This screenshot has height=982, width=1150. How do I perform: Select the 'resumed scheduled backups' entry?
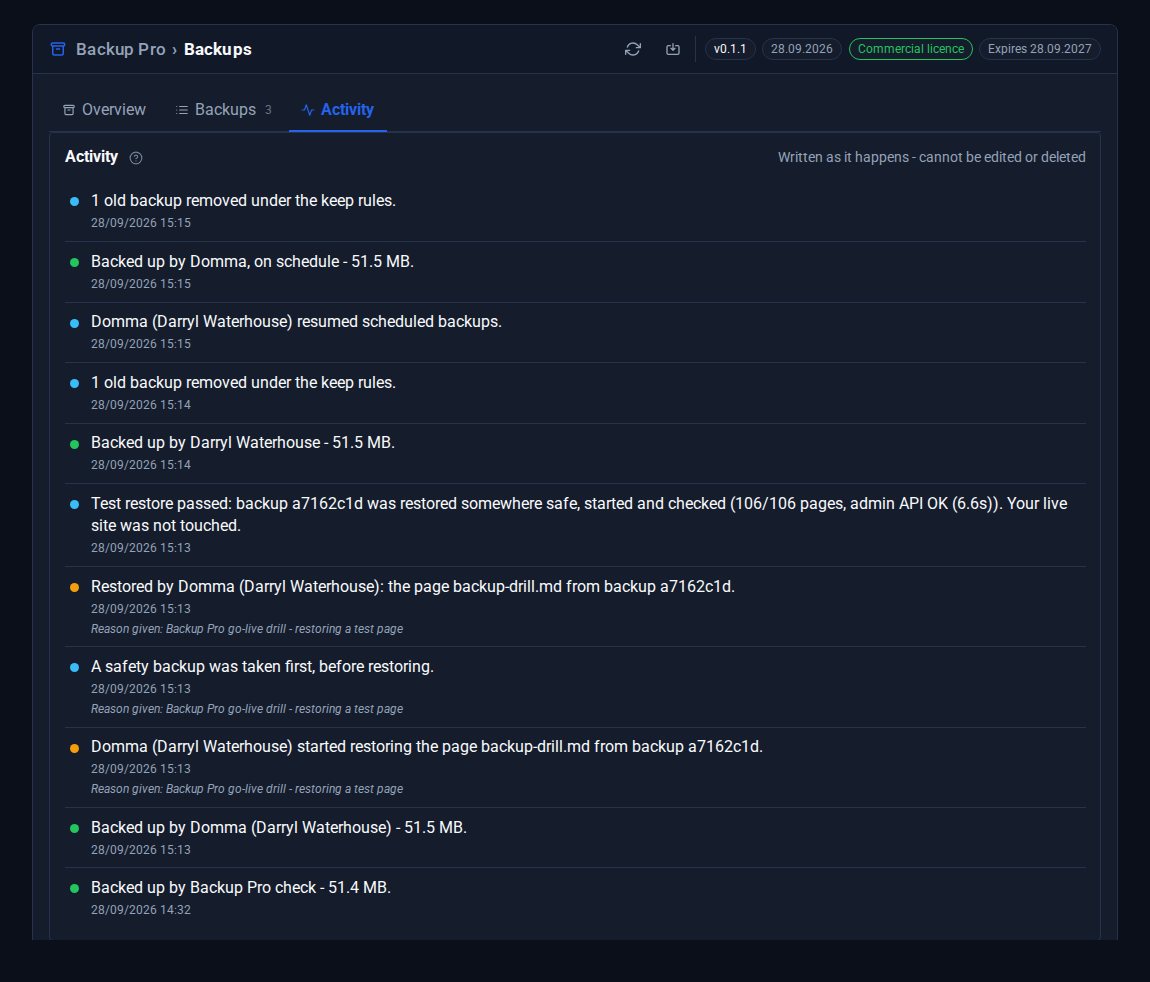click(x=575, y=332)
